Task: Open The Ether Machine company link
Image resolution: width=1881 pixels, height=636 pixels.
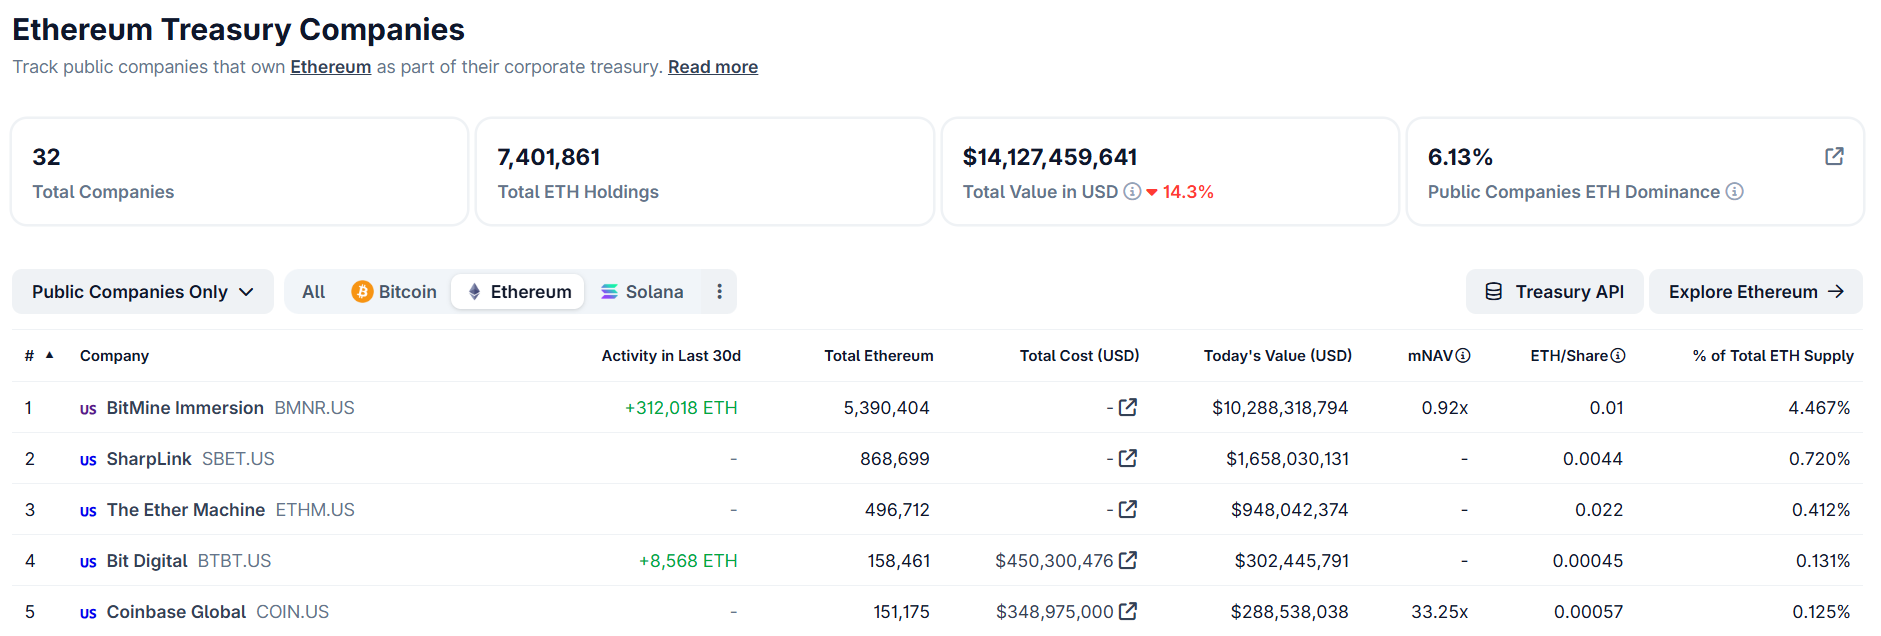Action: point(186,509)
